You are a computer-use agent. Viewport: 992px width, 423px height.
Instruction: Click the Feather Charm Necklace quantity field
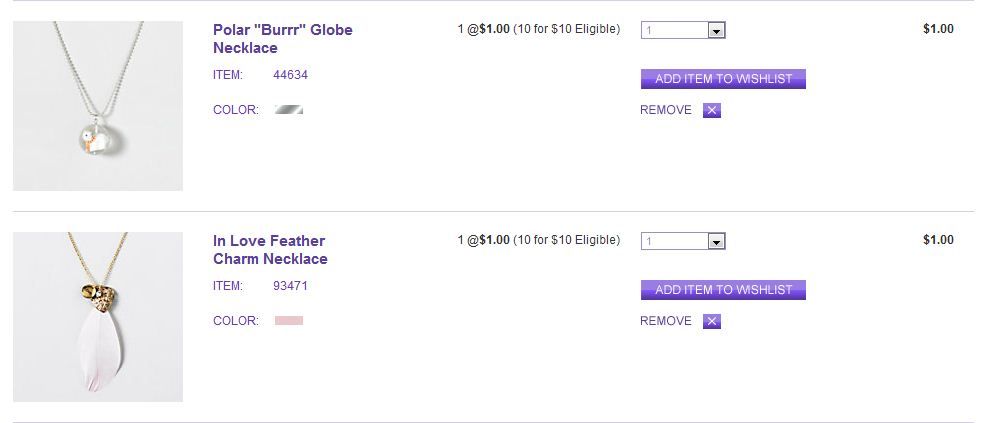pos(674,242)
